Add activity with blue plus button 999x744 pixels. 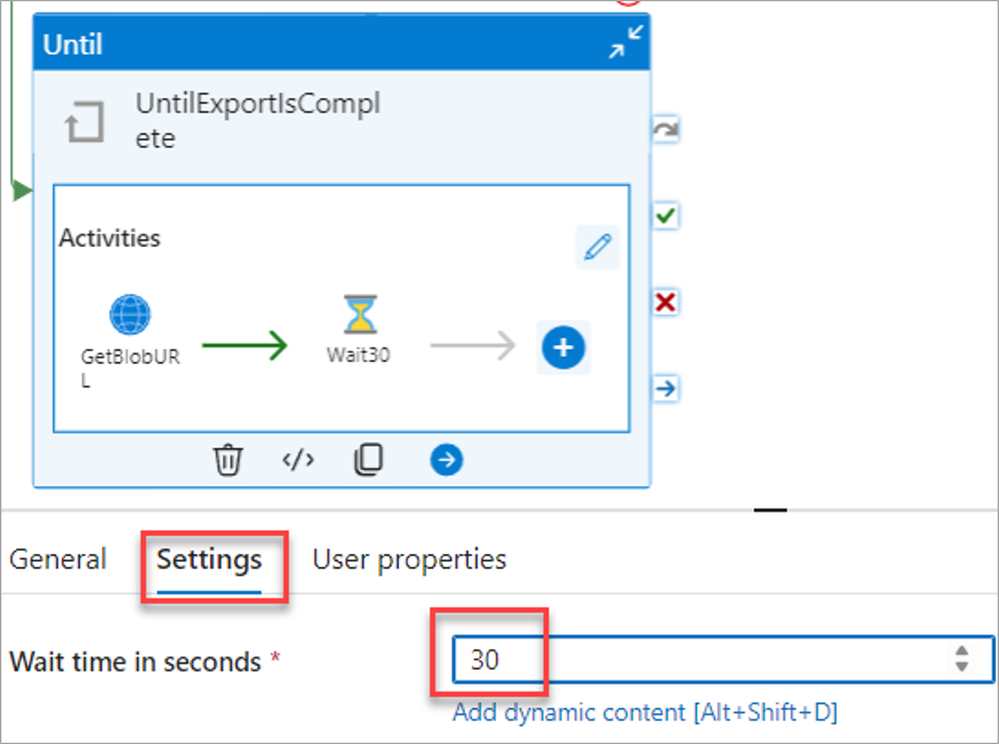click(563, 347)
